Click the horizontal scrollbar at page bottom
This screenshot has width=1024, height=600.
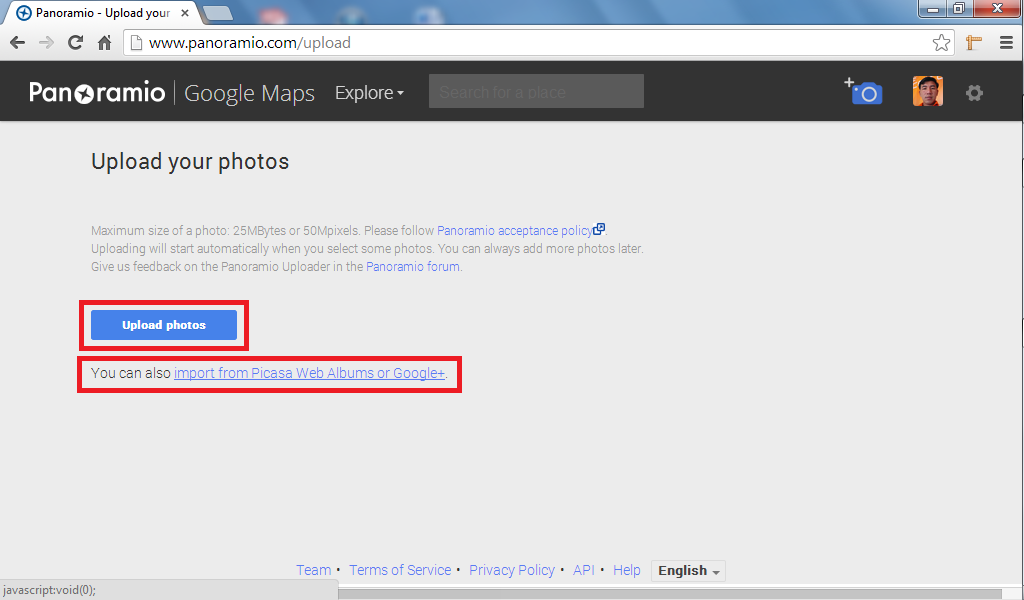(670, 593)
